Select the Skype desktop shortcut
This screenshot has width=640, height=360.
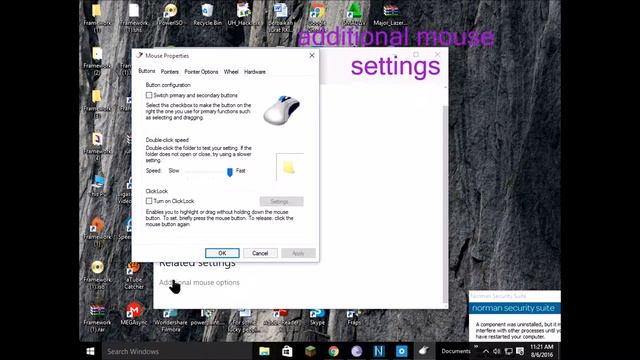(317, 317)
